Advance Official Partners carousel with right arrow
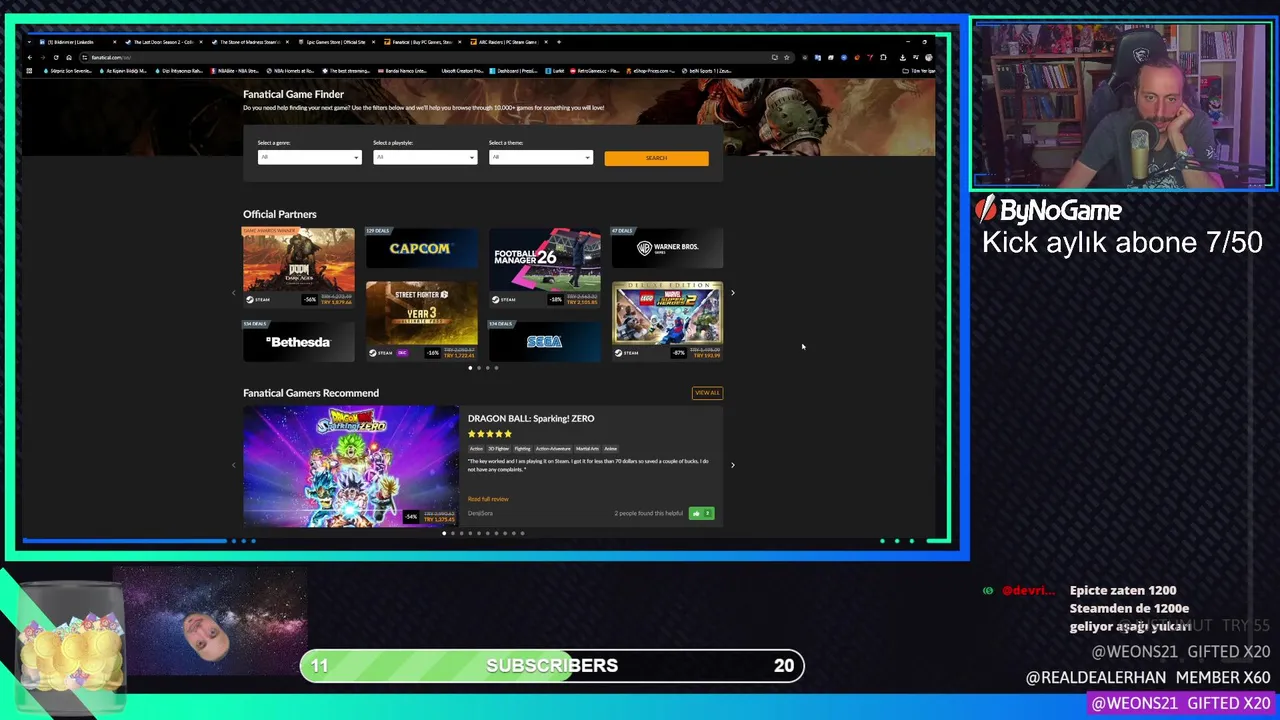Screen dimensions: 1280x720 click(732, 293)
